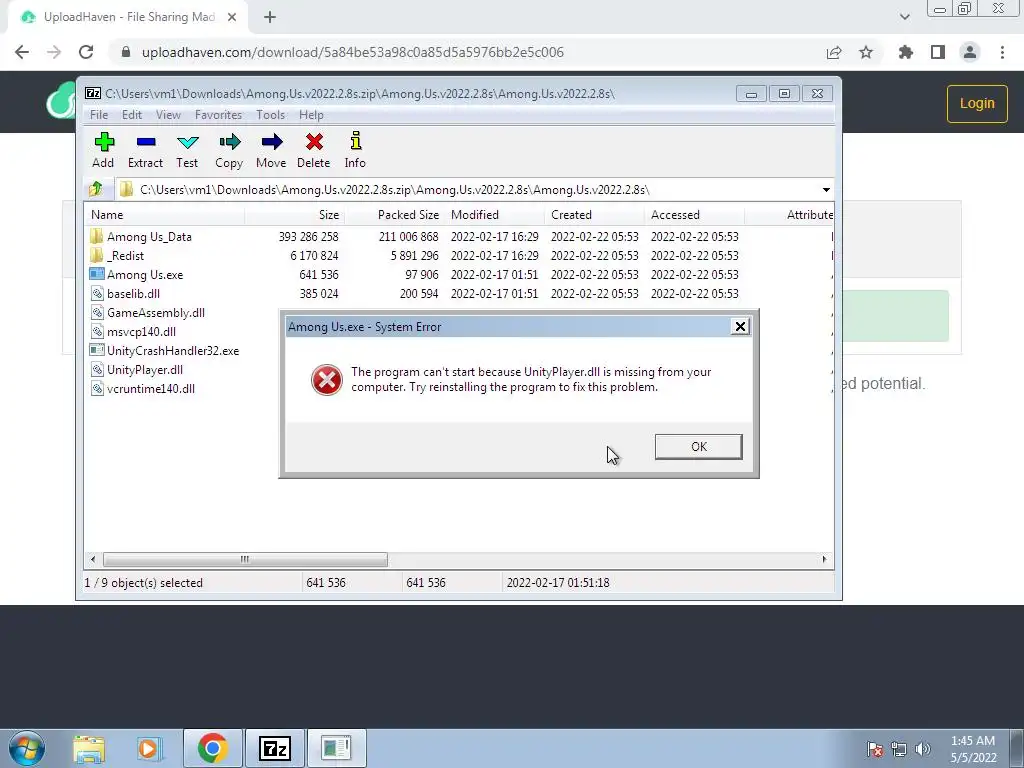Screen dimensions: 1024x768
Task: Open the Chrome profile avatar
Action: pyautogui.click(x=970, y=52)
